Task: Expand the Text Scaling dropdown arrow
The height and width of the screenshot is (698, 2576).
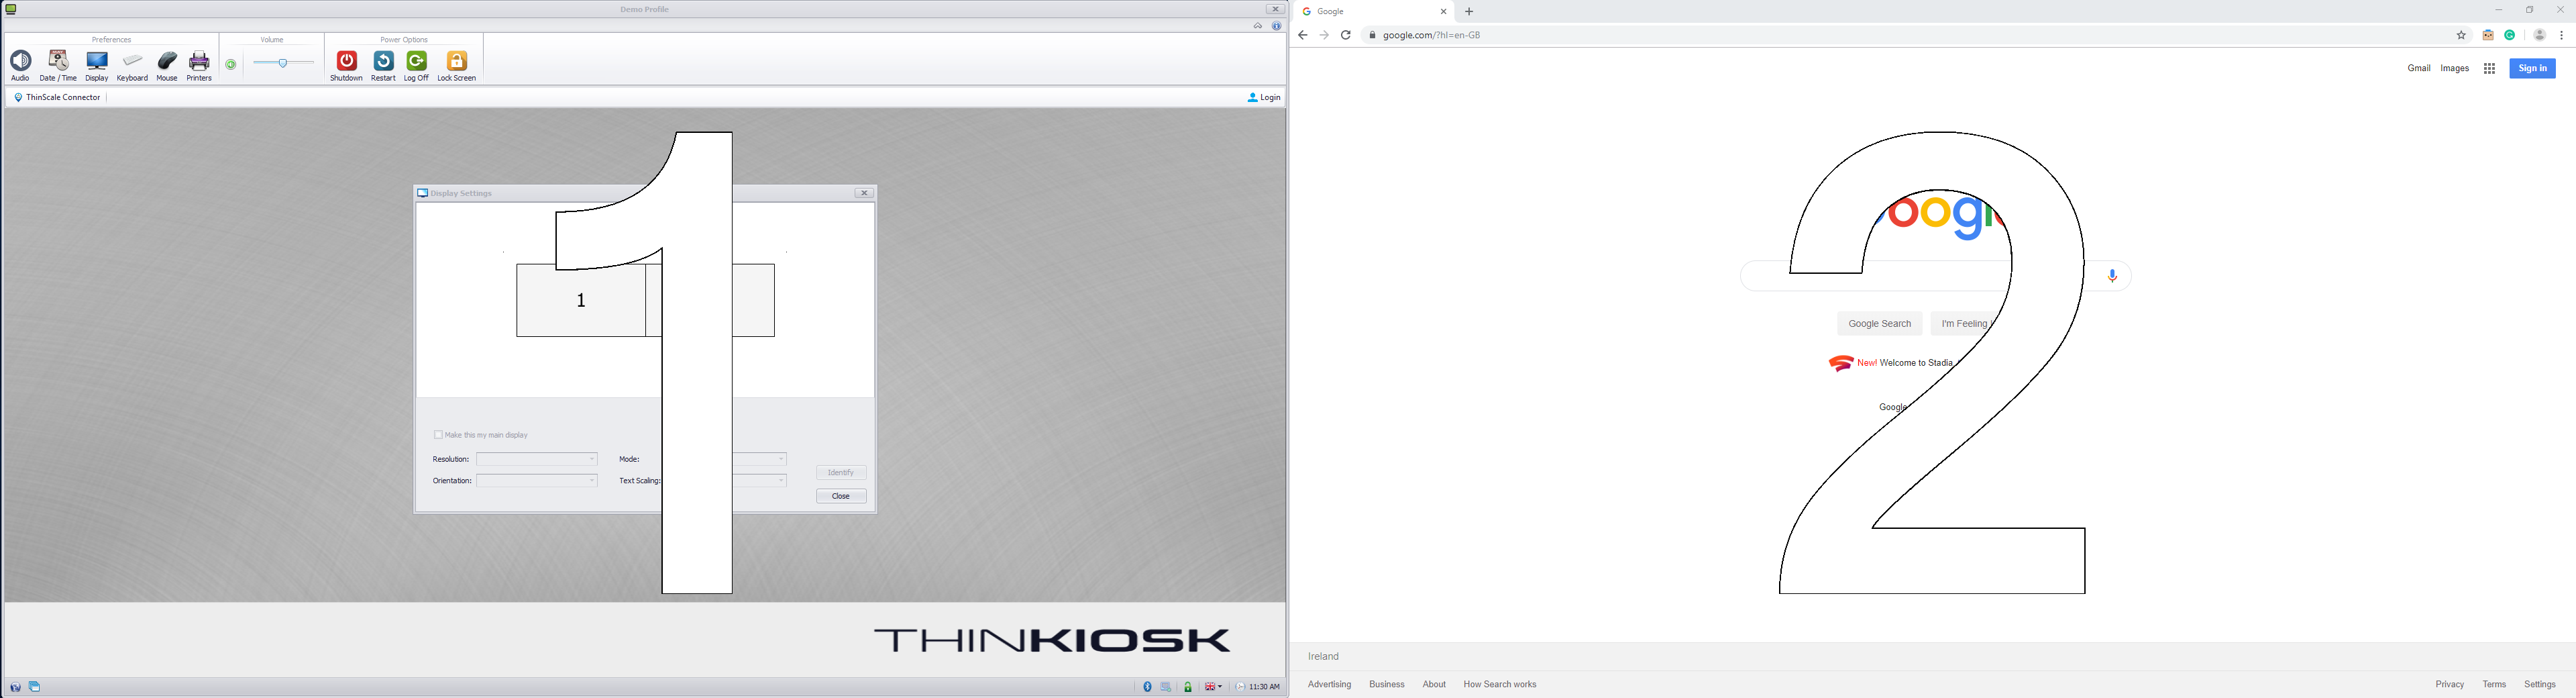Action: tap(781, 481)
